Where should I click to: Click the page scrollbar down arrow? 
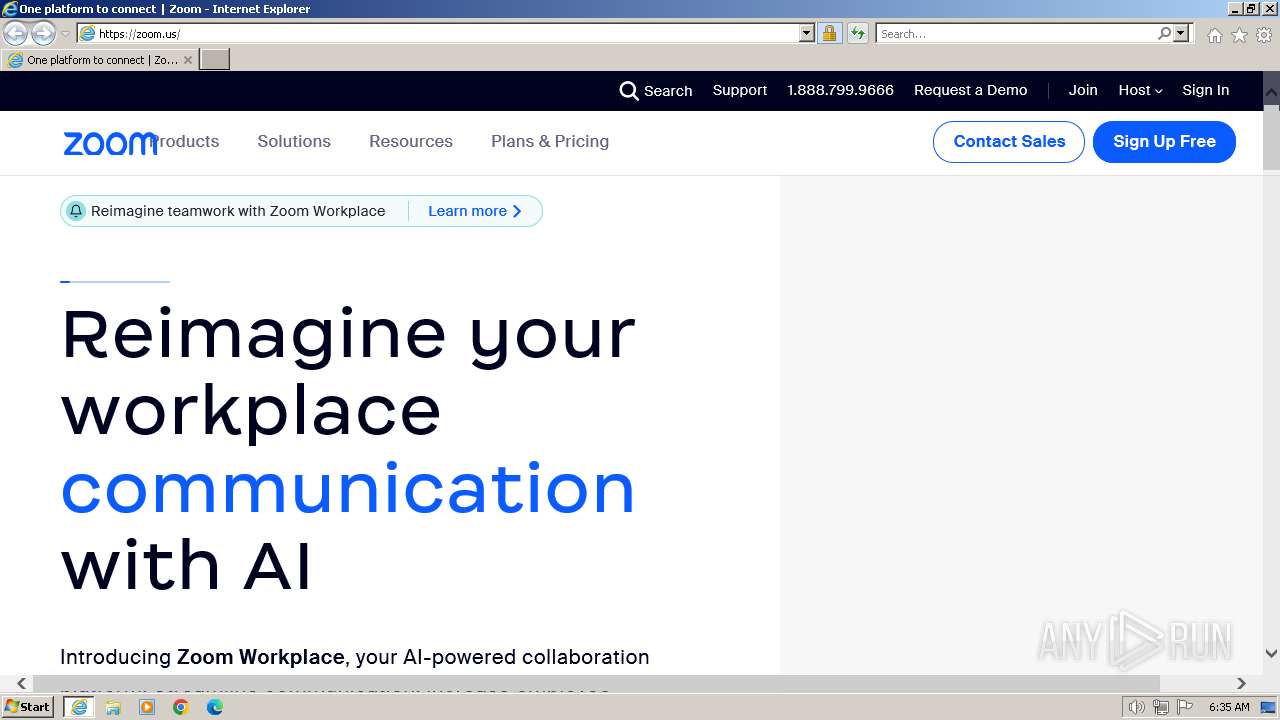coord(1271,653)
